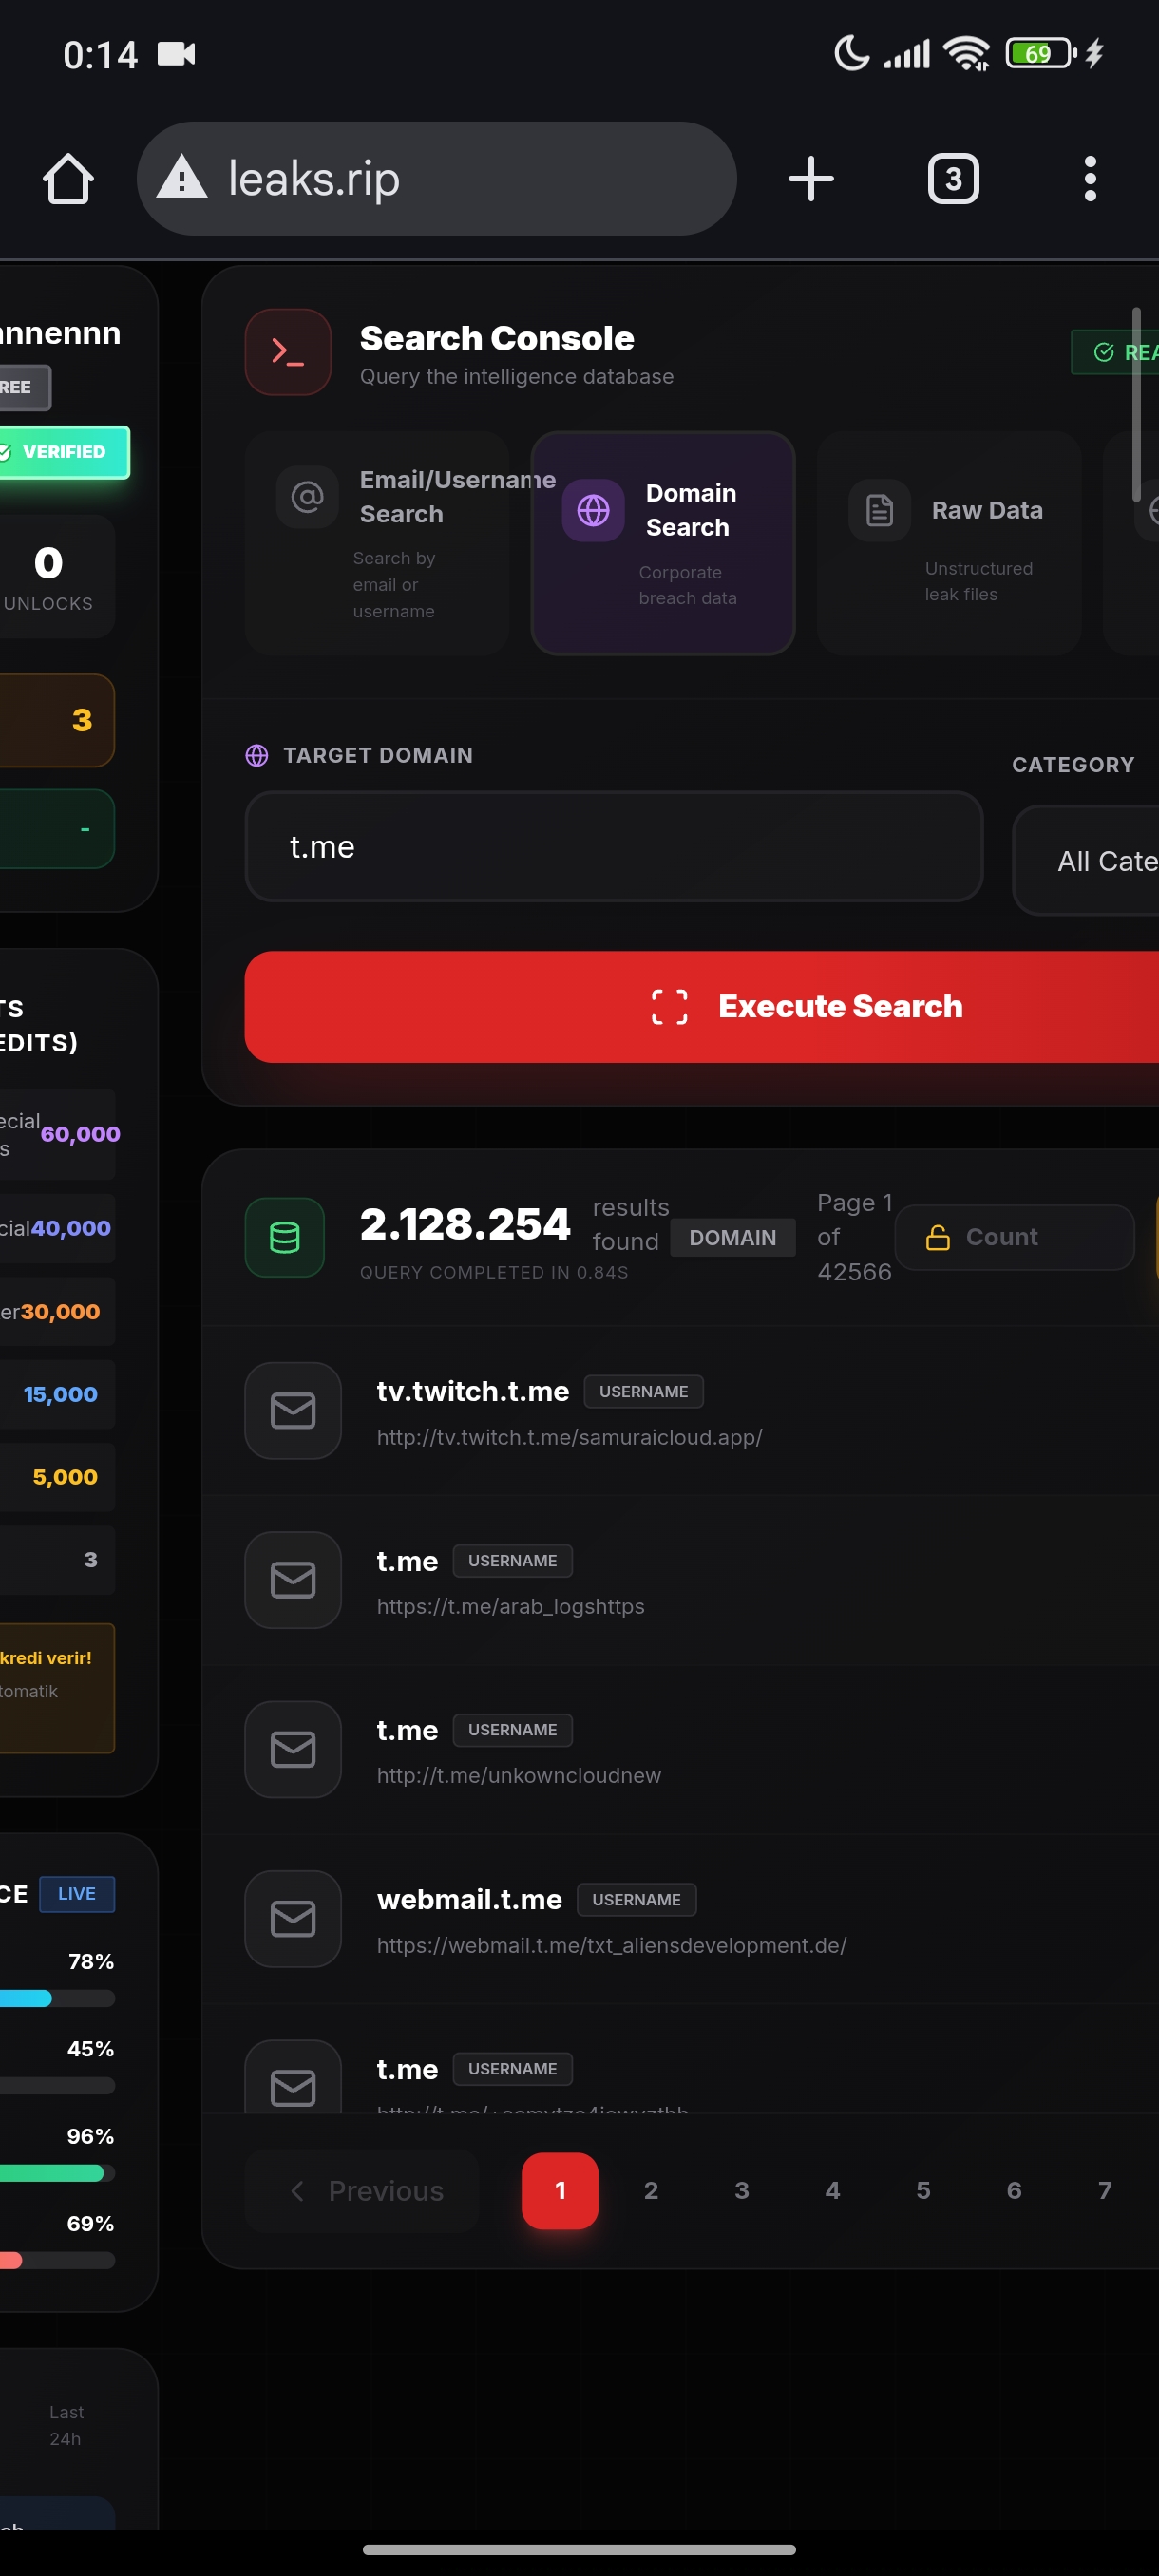Select the Domain Search mode
The image size is (1159, 2576).
coord(663,543)
